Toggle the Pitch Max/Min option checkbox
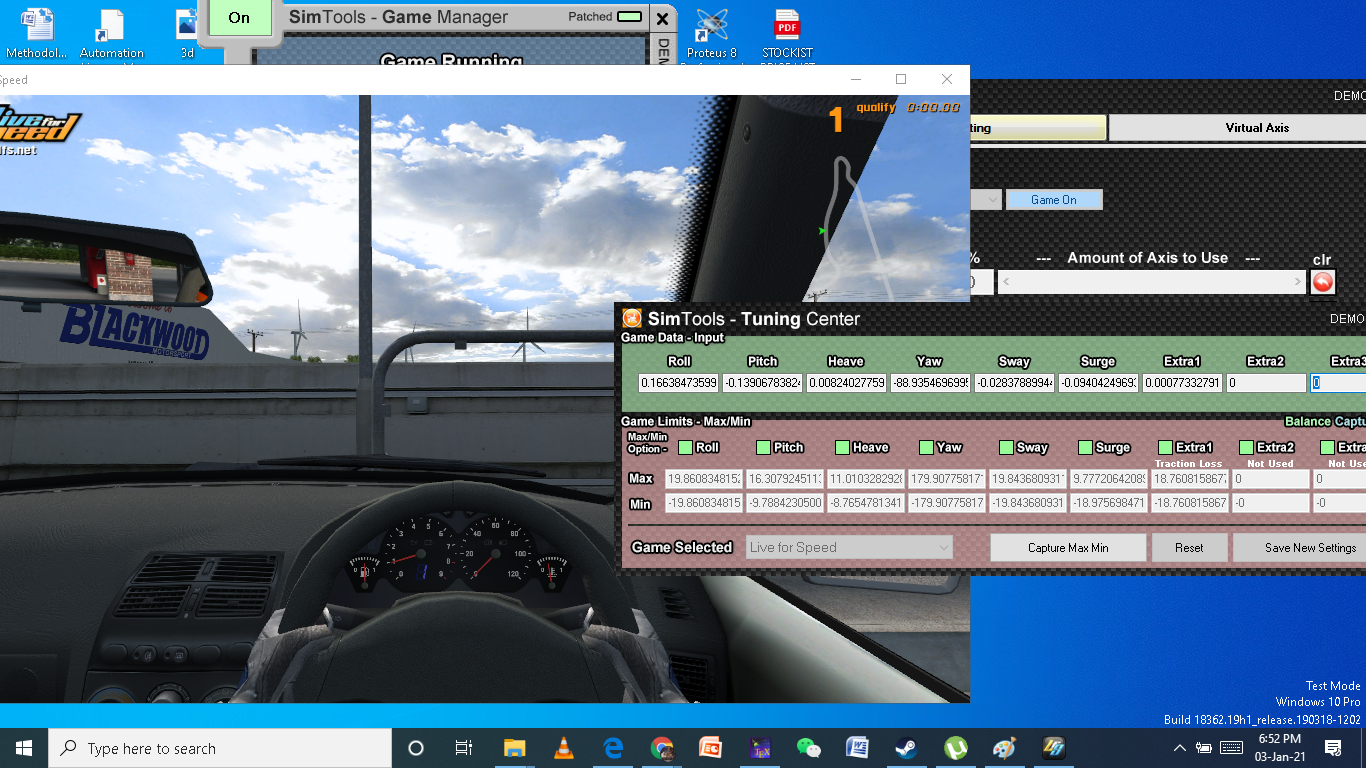1366x768 pixels. [763, 447]
